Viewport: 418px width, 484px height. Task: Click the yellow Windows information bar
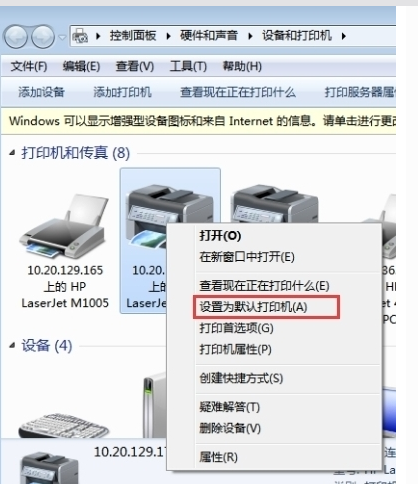click(x=198, y=121)
